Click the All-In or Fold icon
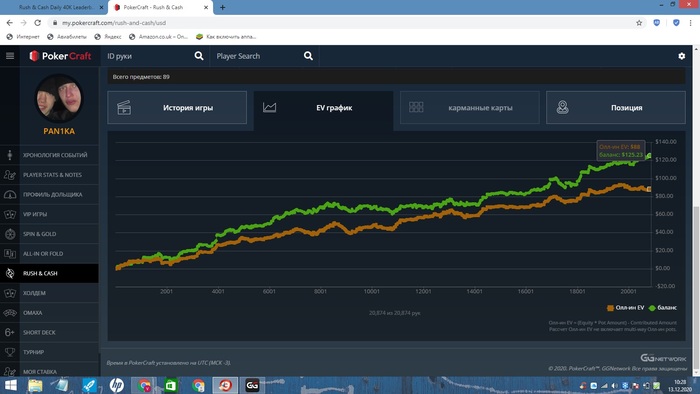700x394 pixels. tap(10, 253)
